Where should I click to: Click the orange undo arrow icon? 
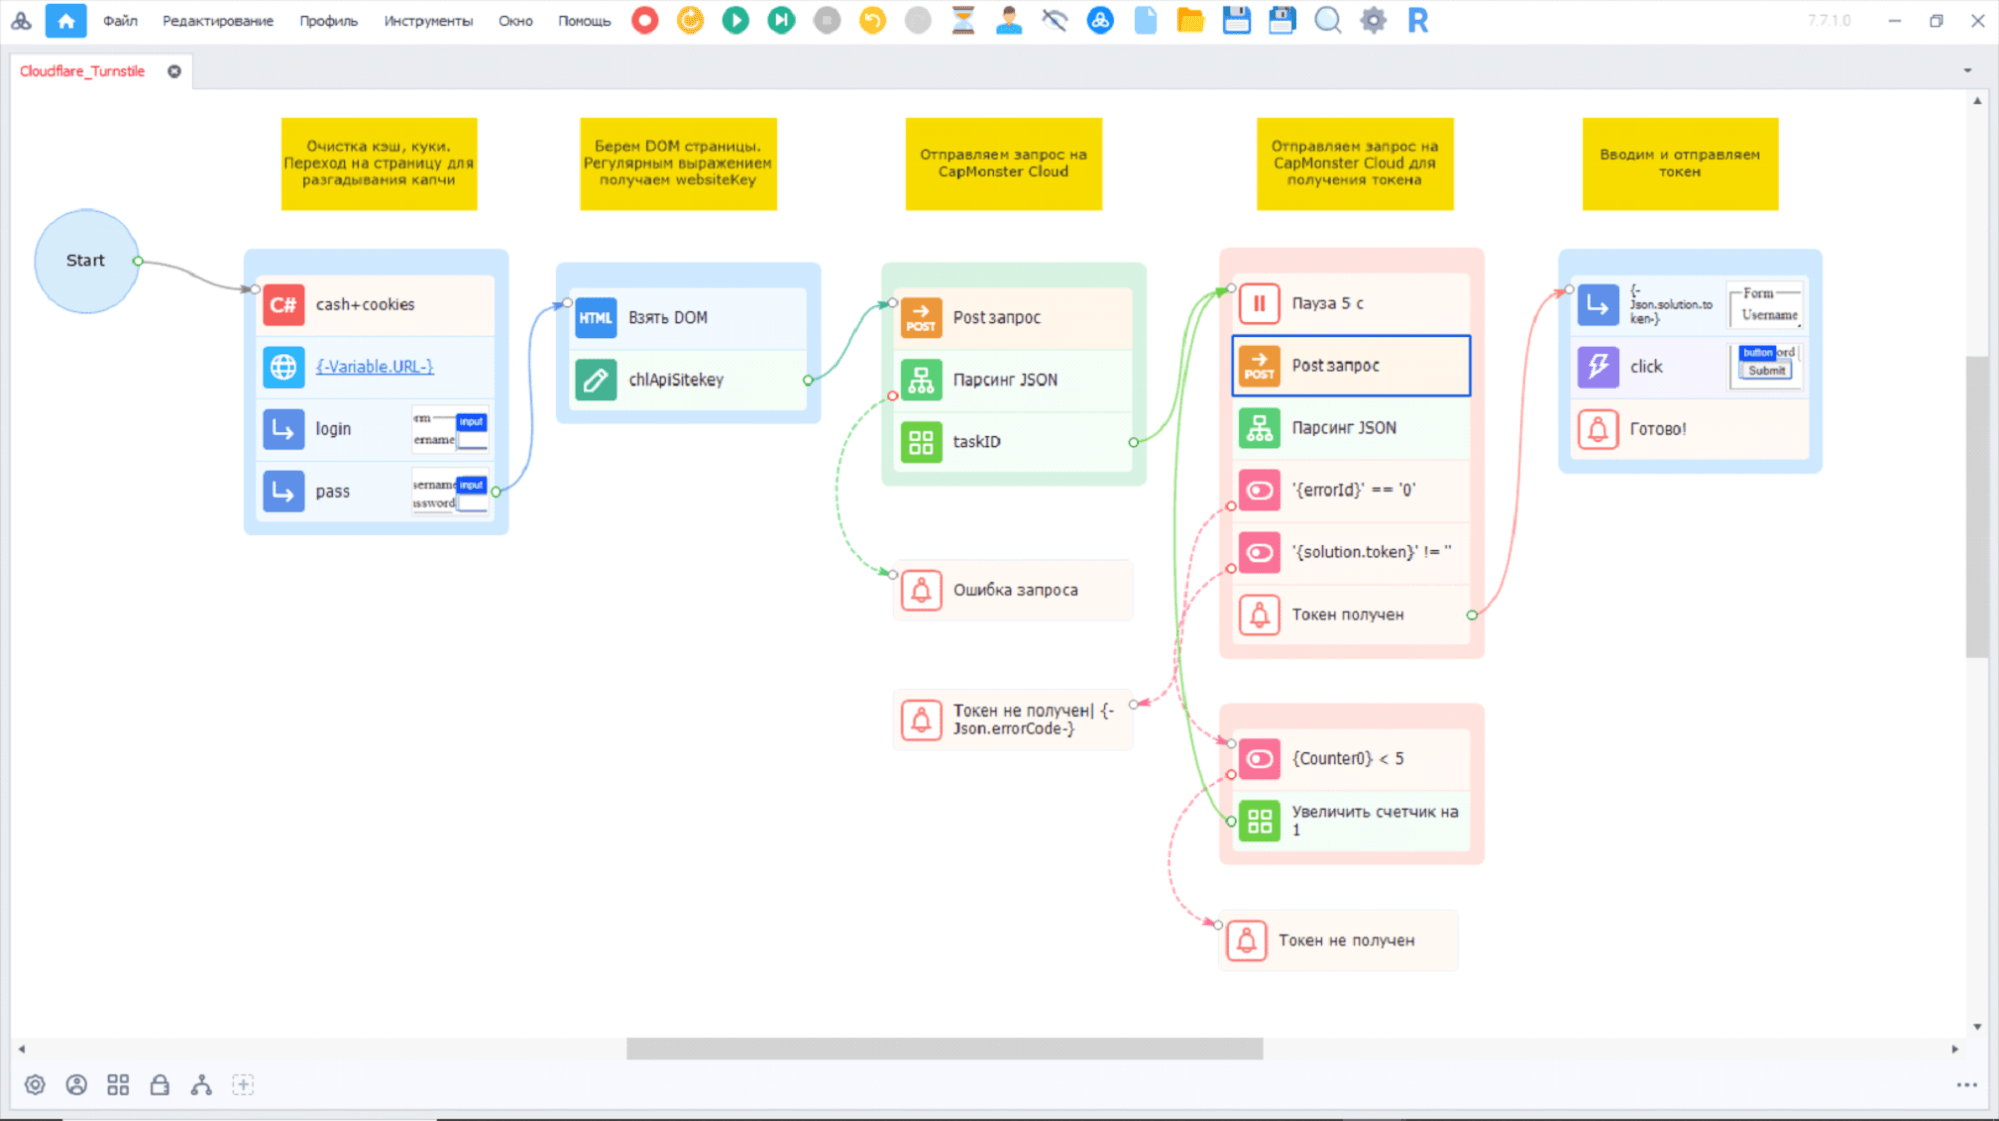pos(873,20)
